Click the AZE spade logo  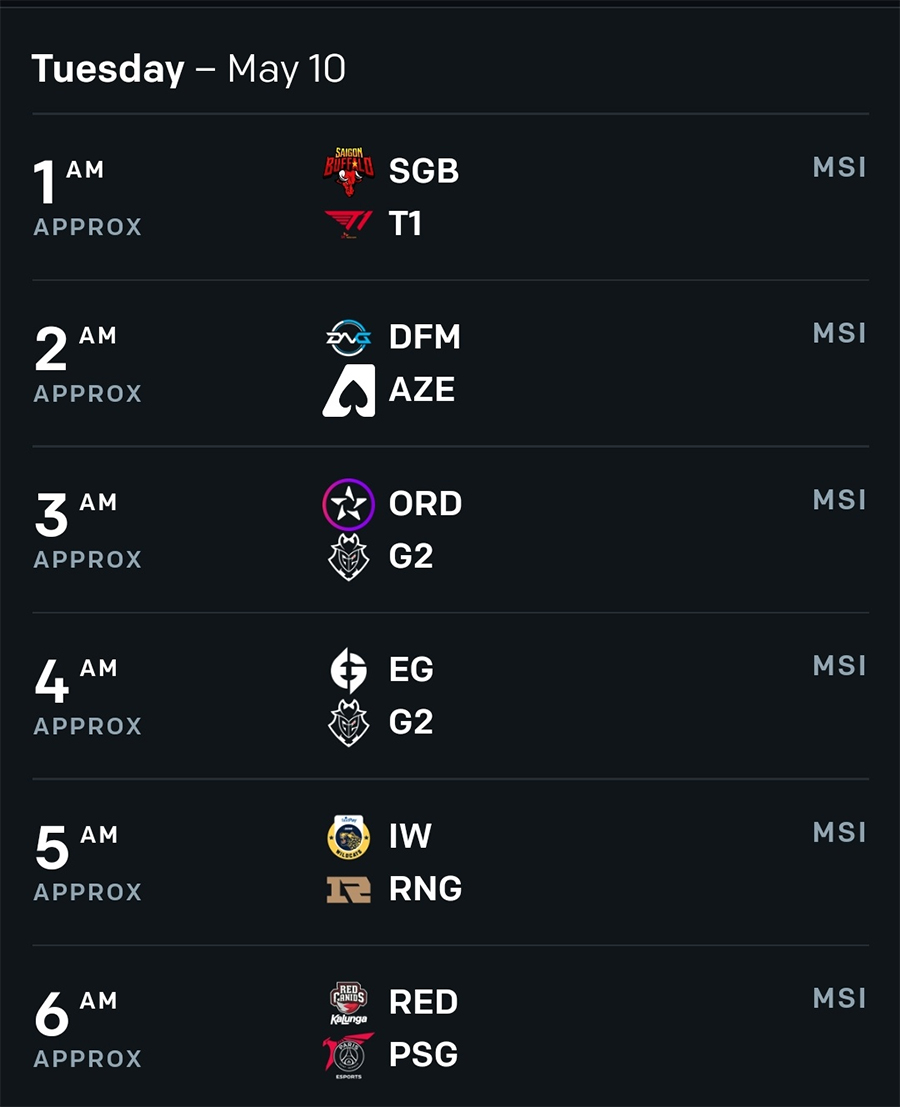(x=349, y=390)
